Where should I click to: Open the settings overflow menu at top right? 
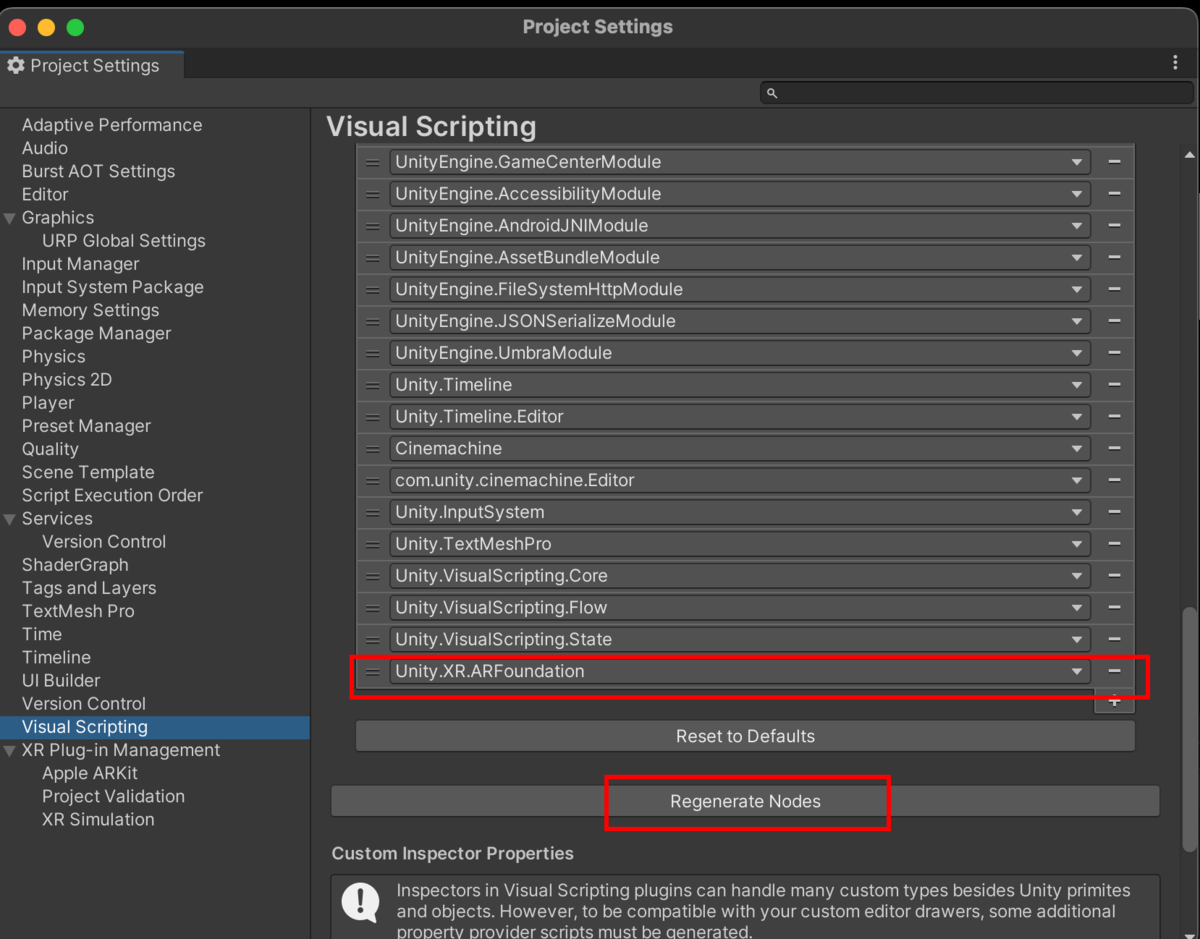(1176, 62)
